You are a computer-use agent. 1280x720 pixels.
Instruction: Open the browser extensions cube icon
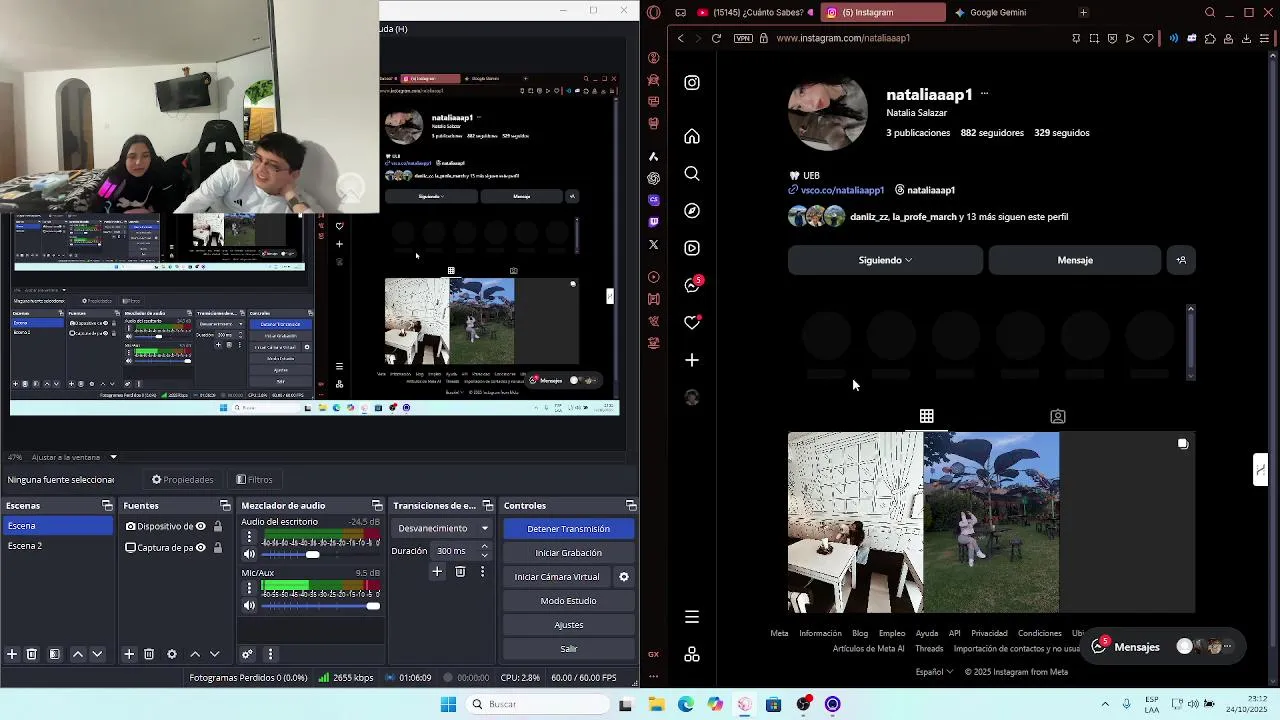[x=1210, y=38]
